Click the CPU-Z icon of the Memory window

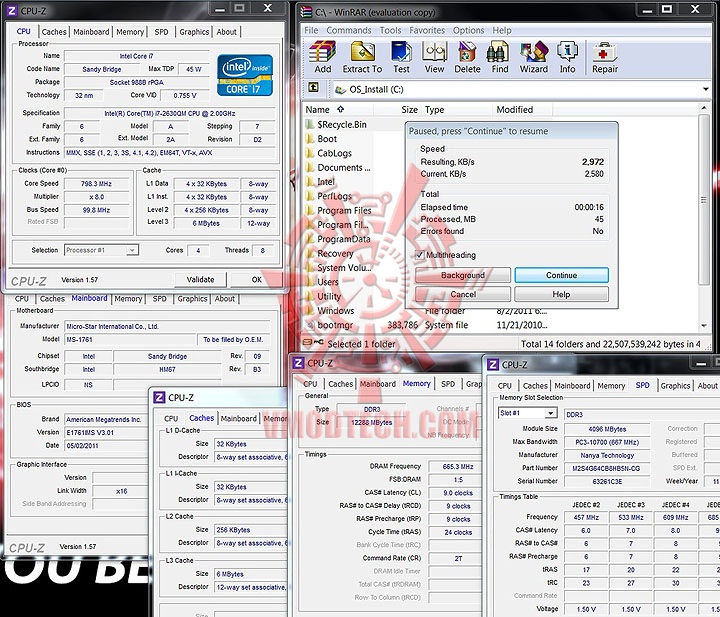tap(298, 363)
